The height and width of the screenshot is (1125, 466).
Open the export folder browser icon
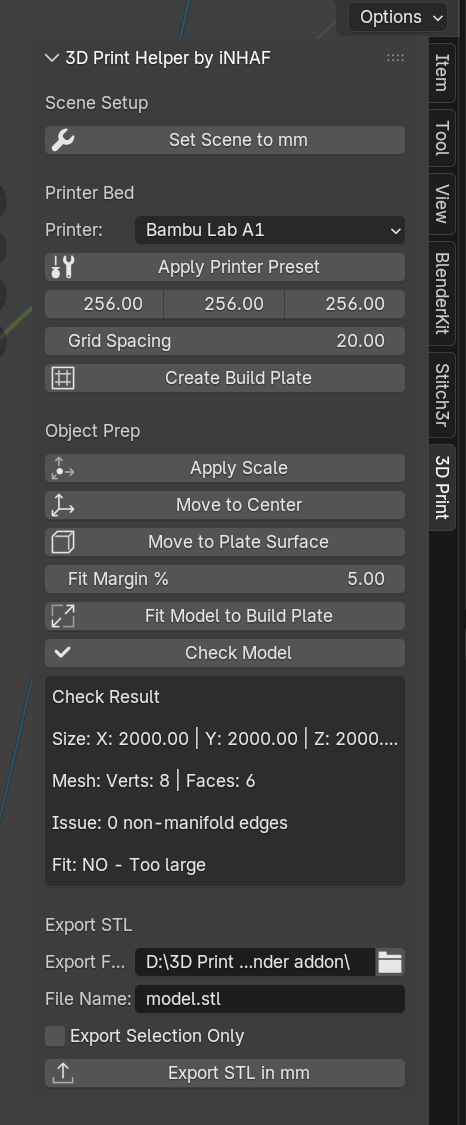pyautogui.click(x=389, y=962)
